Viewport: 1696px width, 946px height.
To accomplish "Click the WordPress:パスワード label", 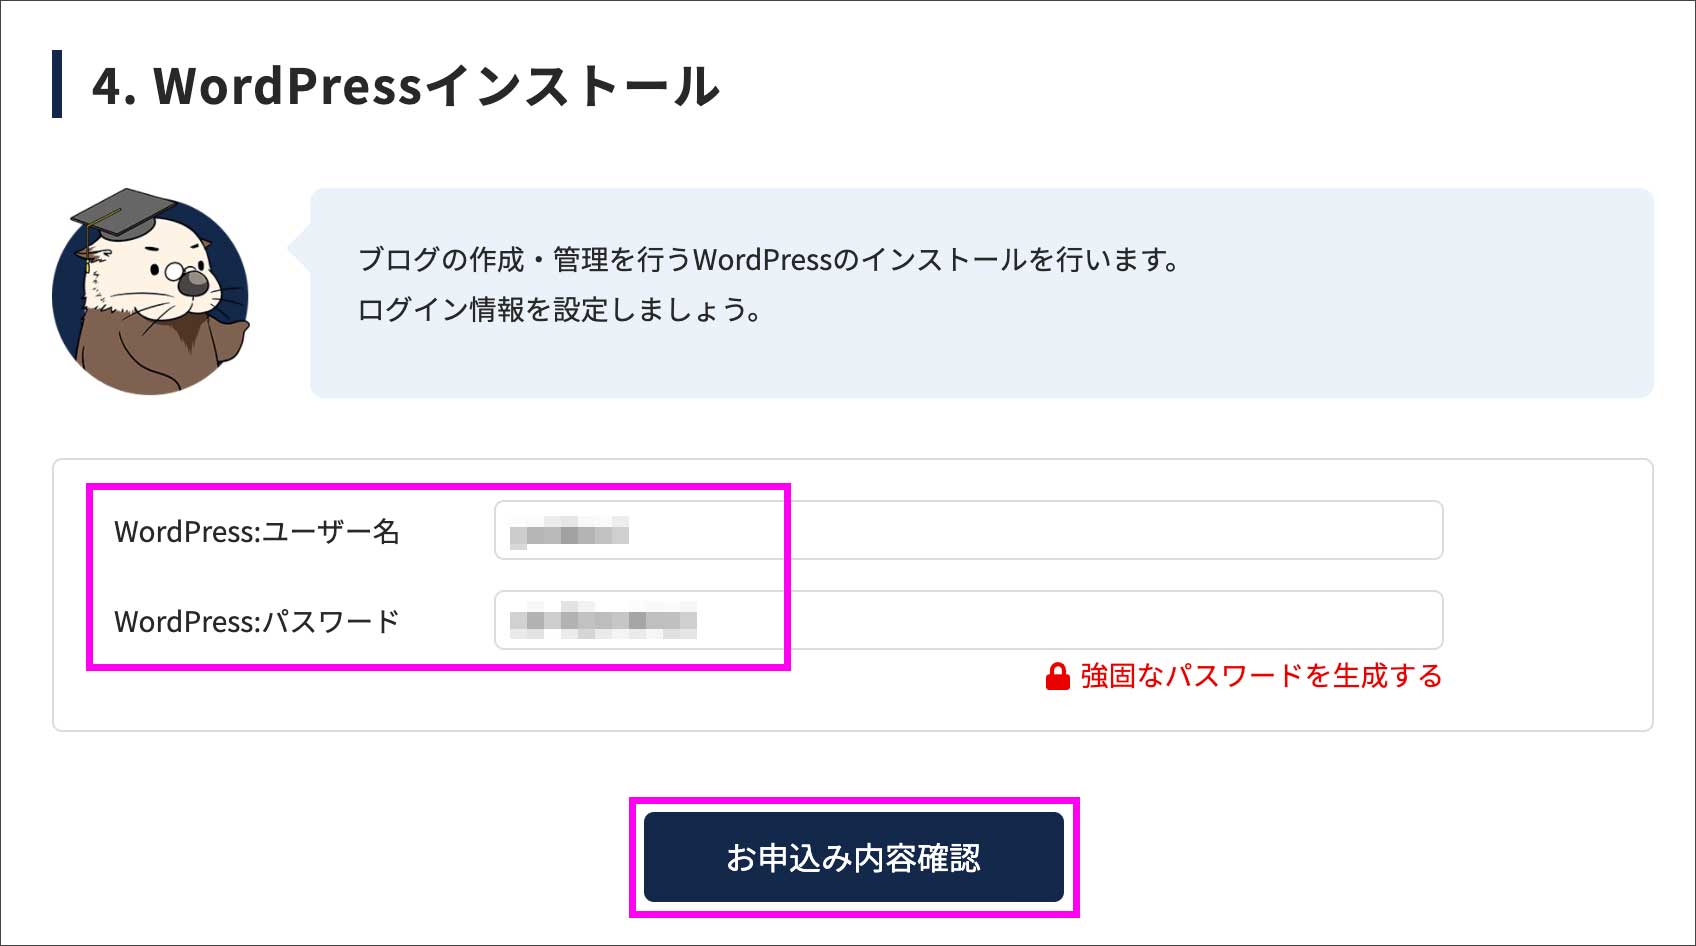I will pyautogui.click(x=257, y=622).
